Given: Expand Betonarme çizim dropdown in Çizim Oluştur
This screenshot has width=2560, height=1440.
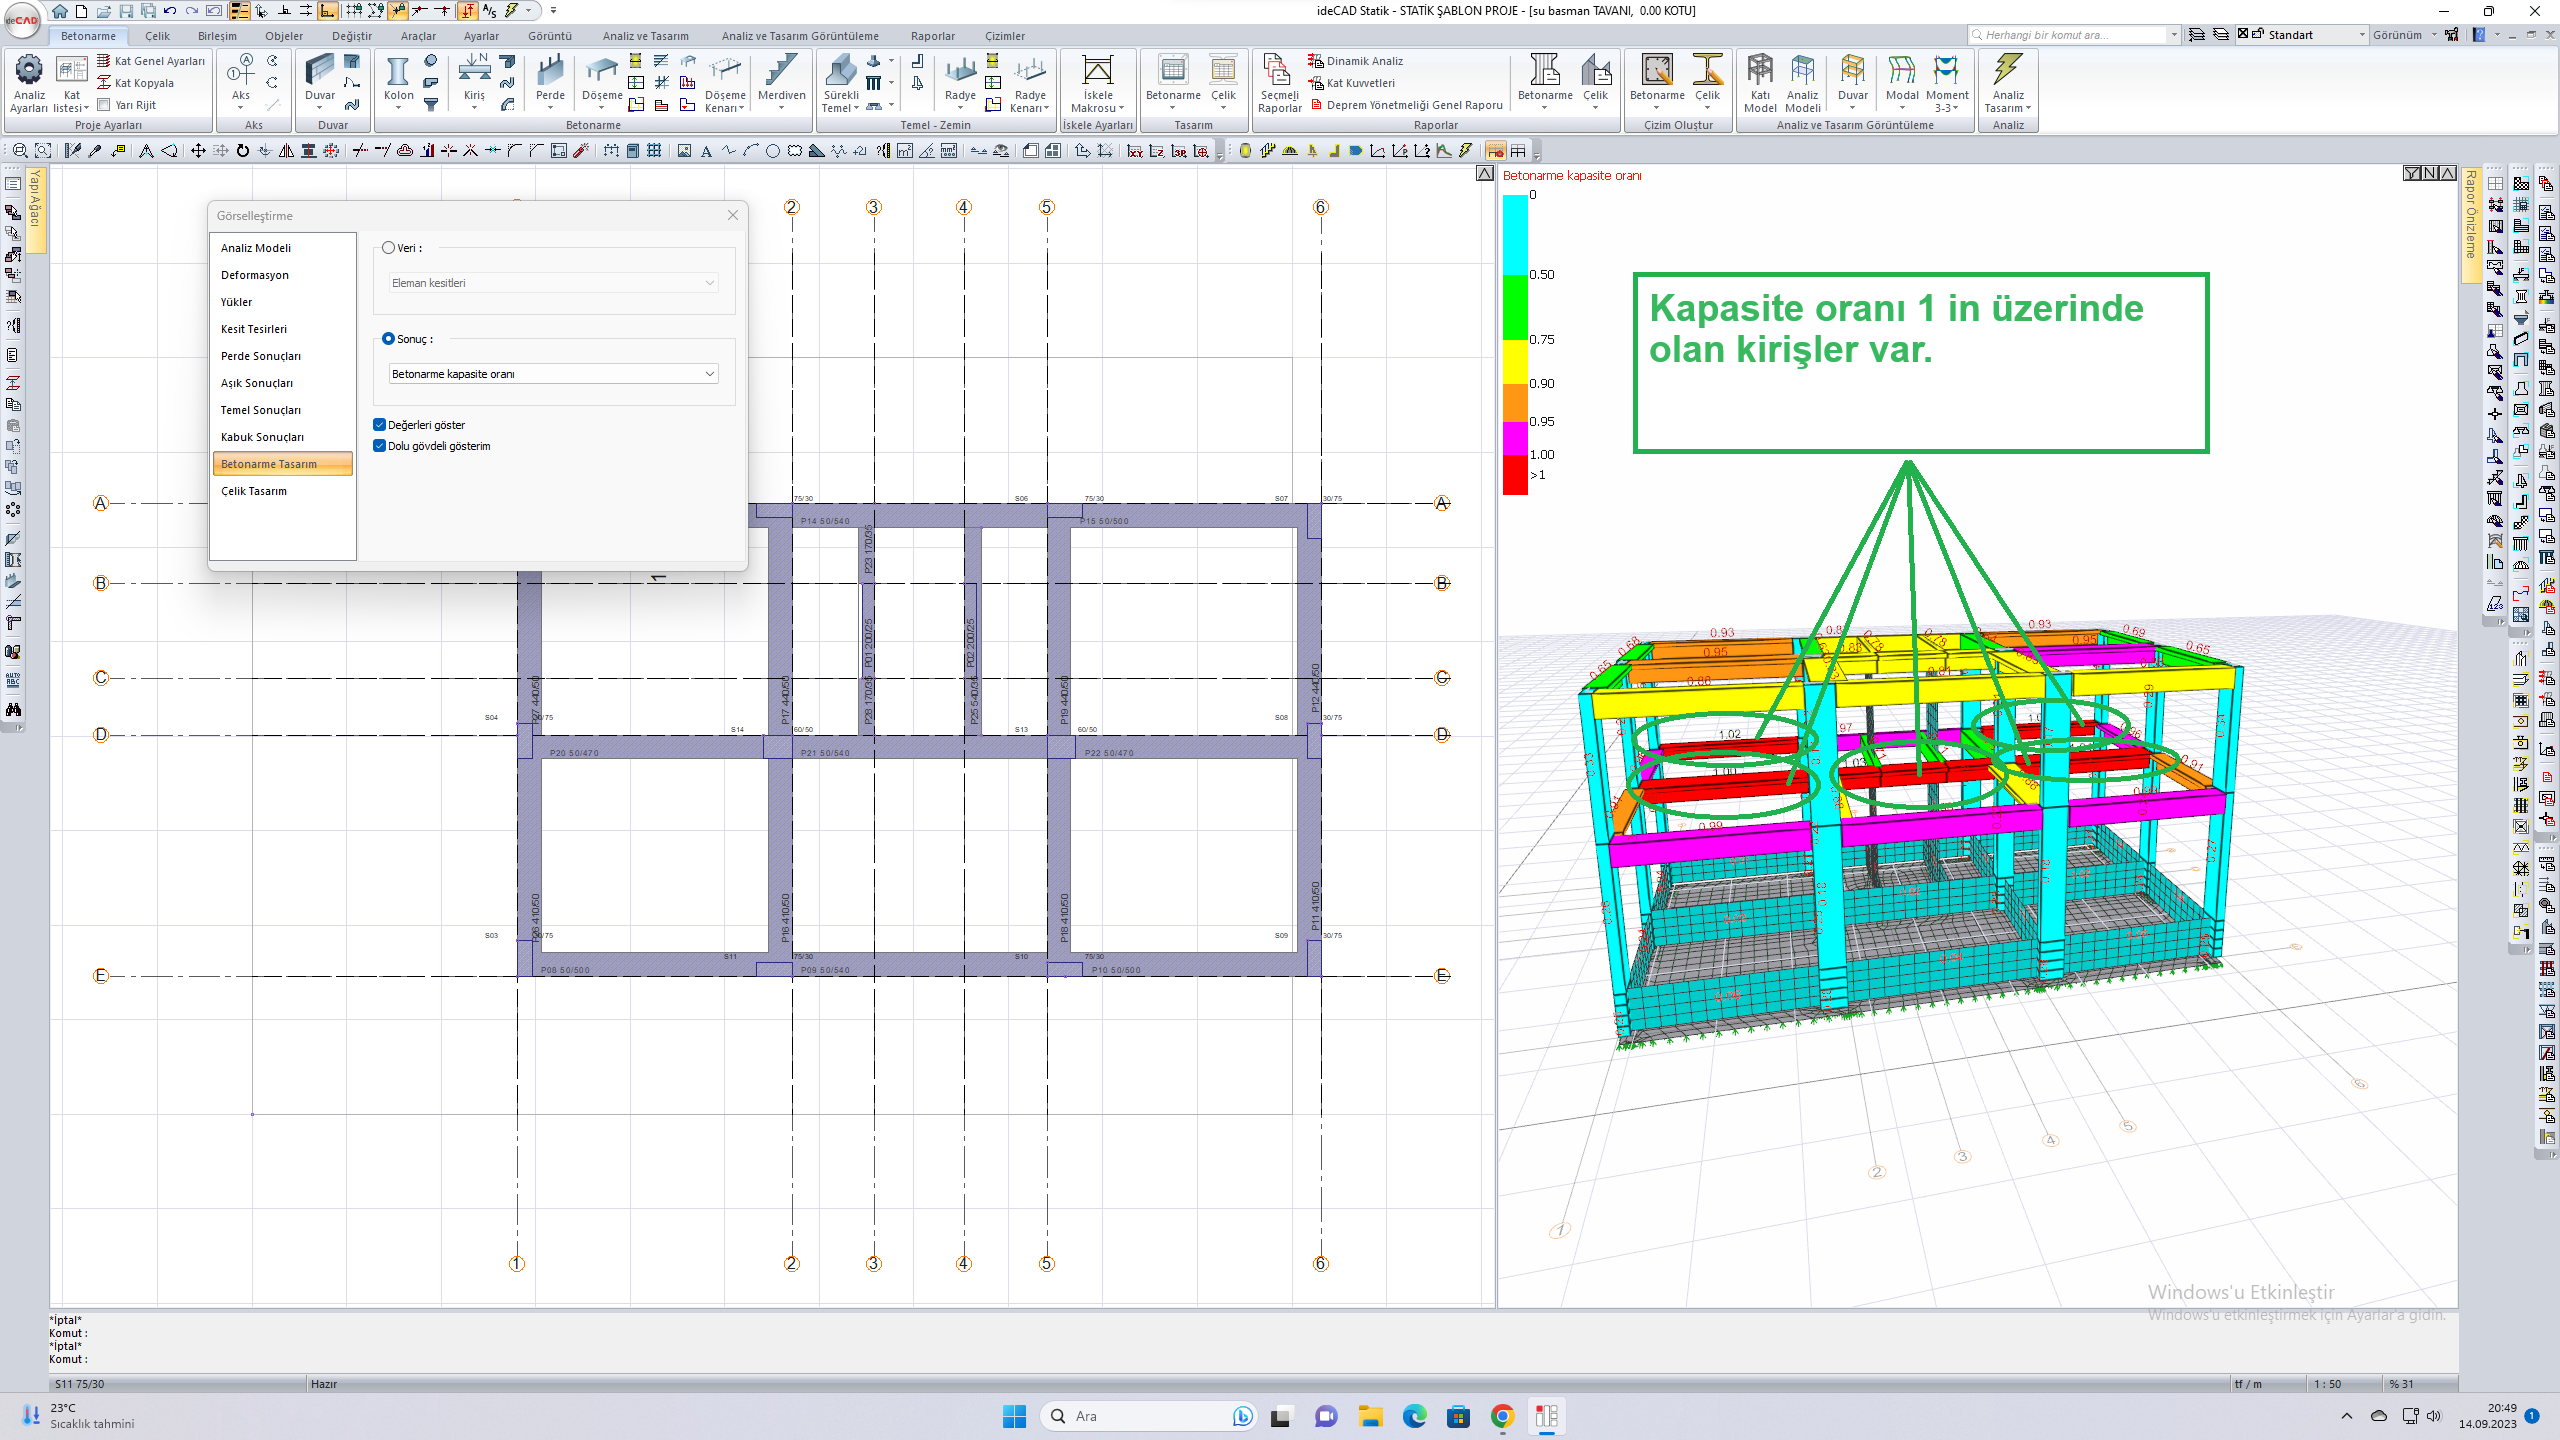Looking at the screenshot, I should point(1657,108).
